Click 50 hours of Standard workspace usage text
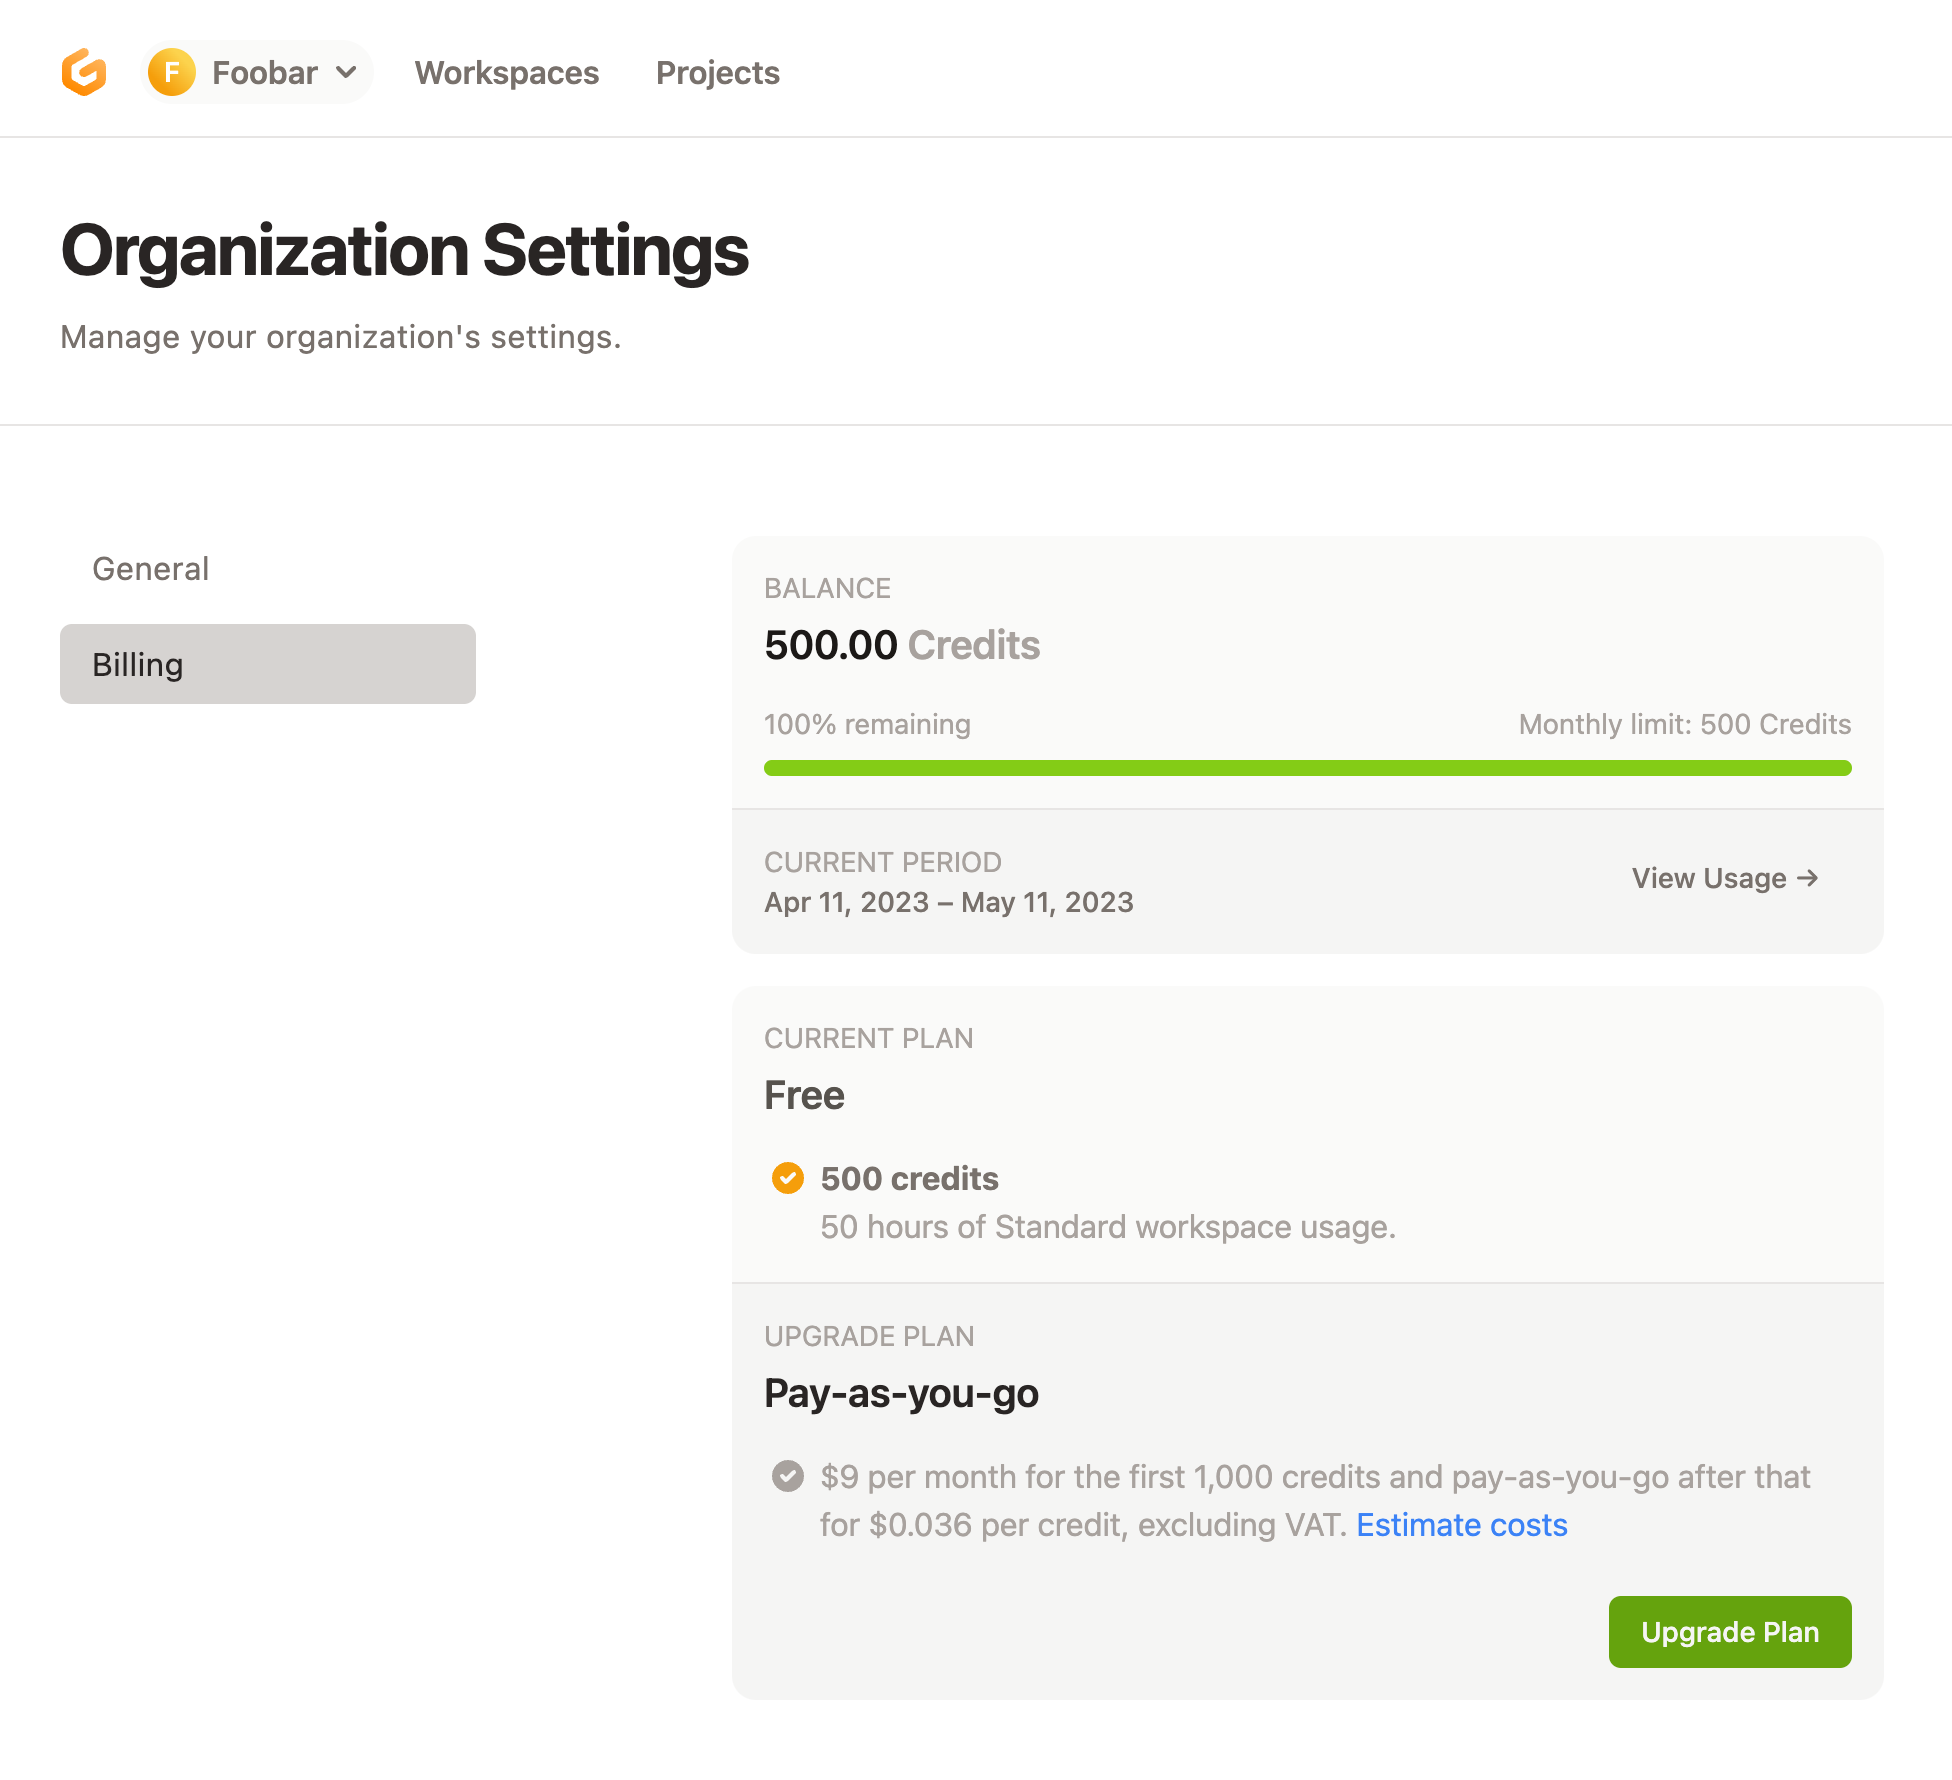 [1108, 1227]
